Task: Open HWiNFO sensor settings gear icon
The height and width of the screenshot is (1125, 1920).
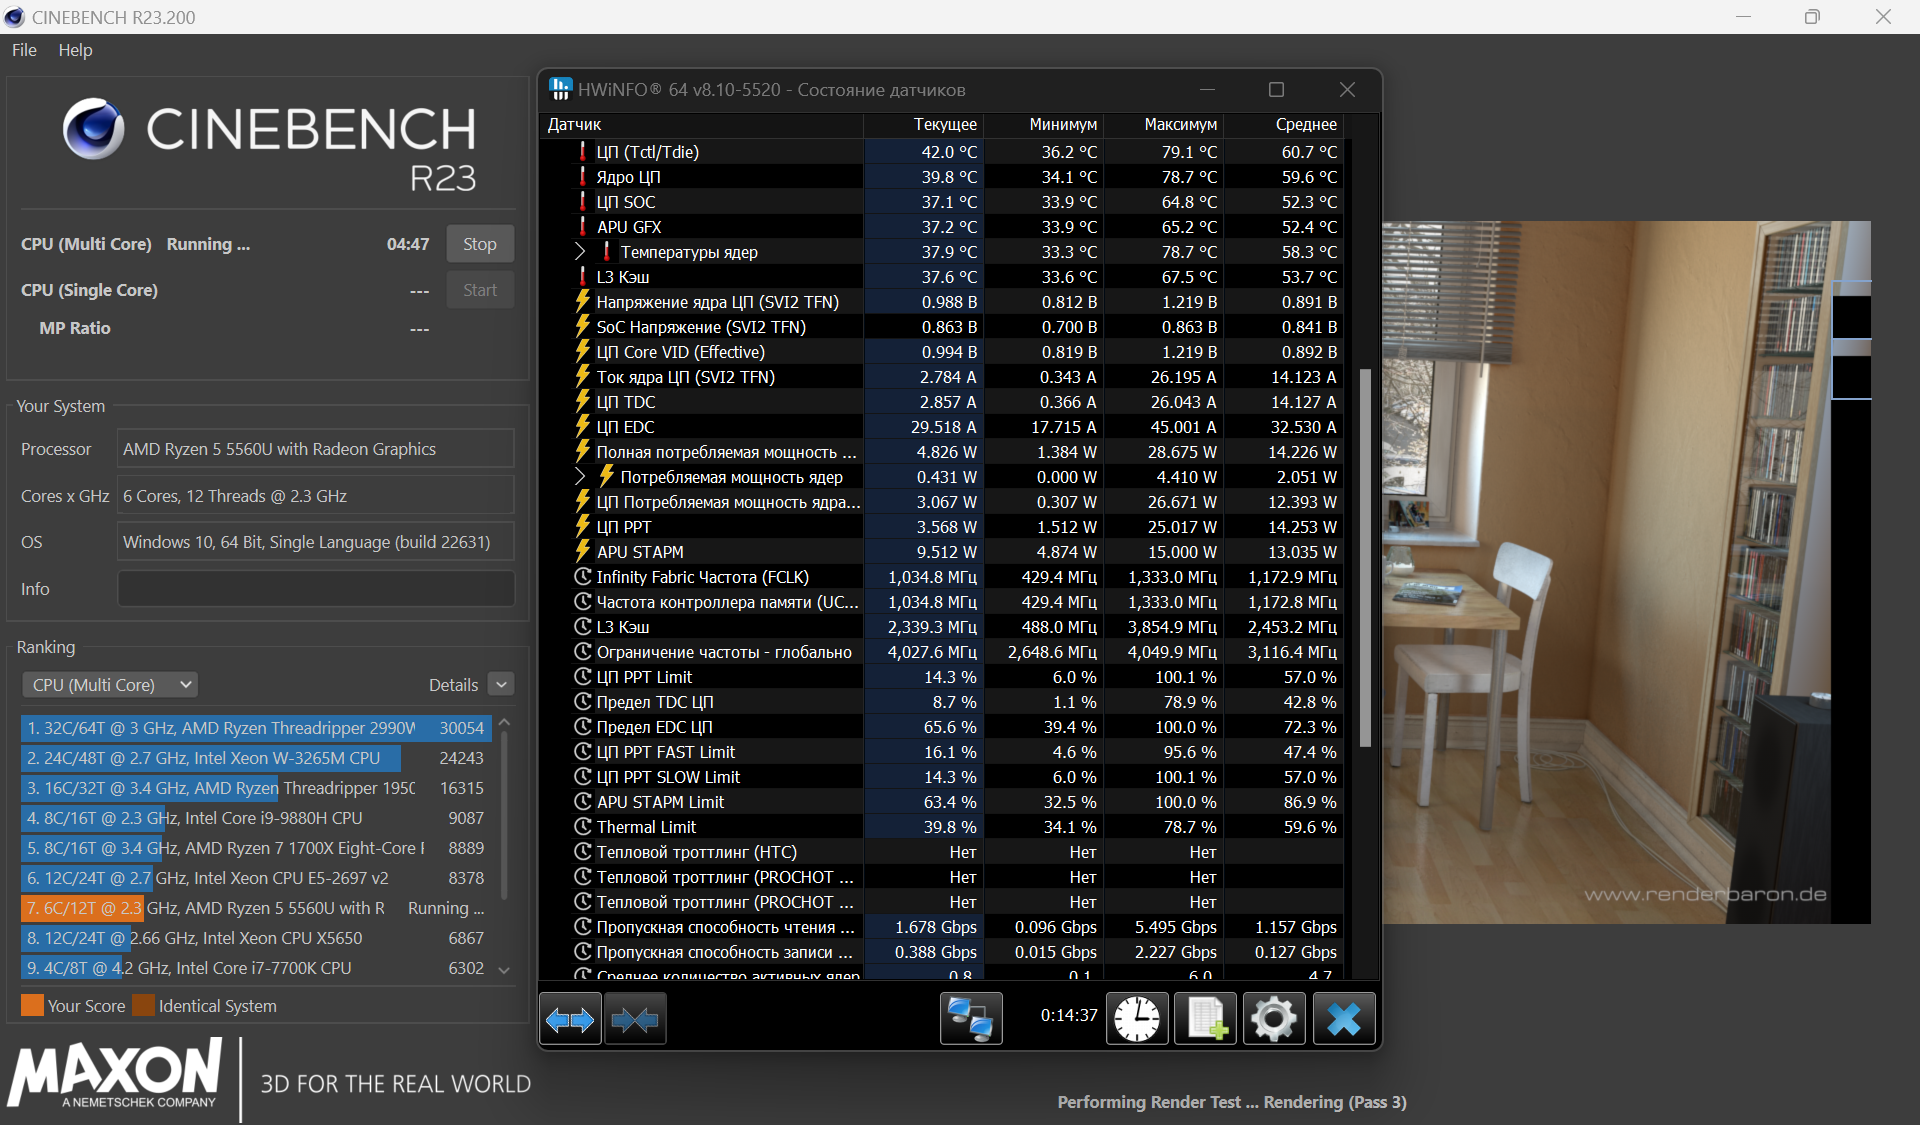Action: click(x=1273, y=1020)
